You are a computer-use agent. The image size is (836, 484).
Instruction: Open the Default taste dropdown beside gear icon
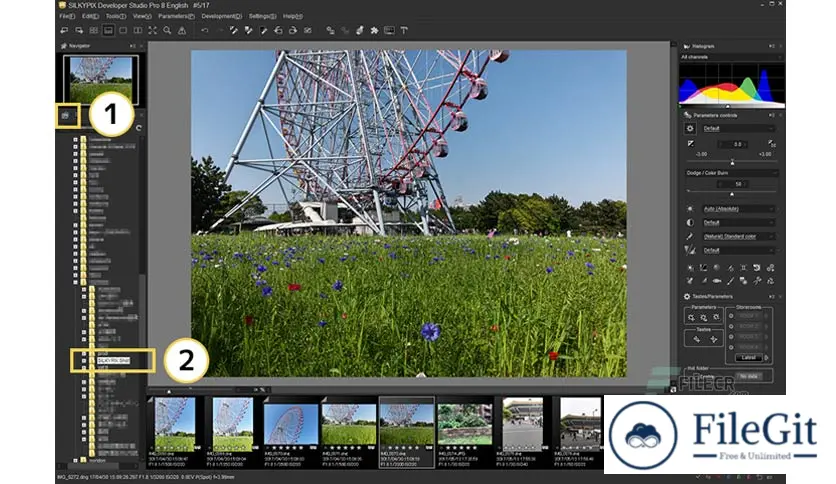[738, 128]
